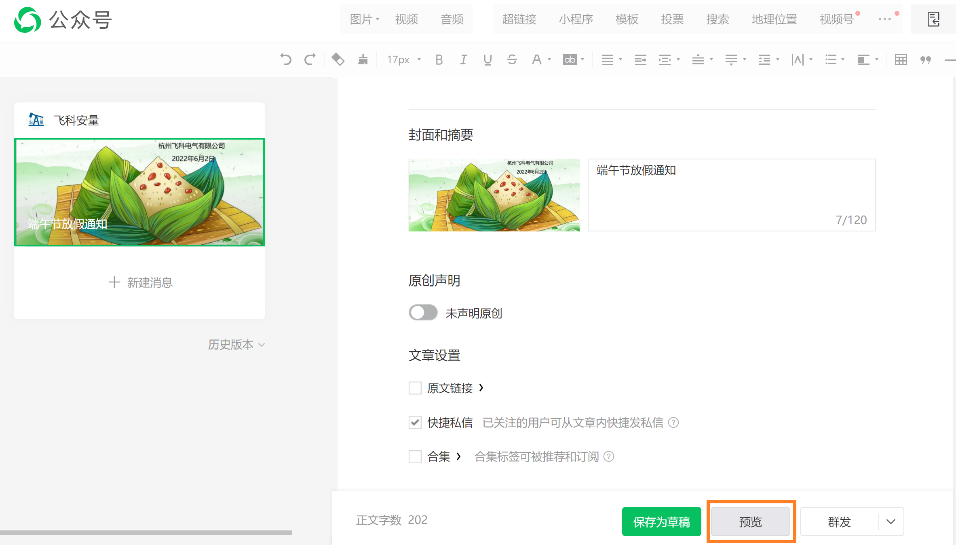Click the undo arrow icon
This screenshot has height=545, width=956.
(286, 60)
